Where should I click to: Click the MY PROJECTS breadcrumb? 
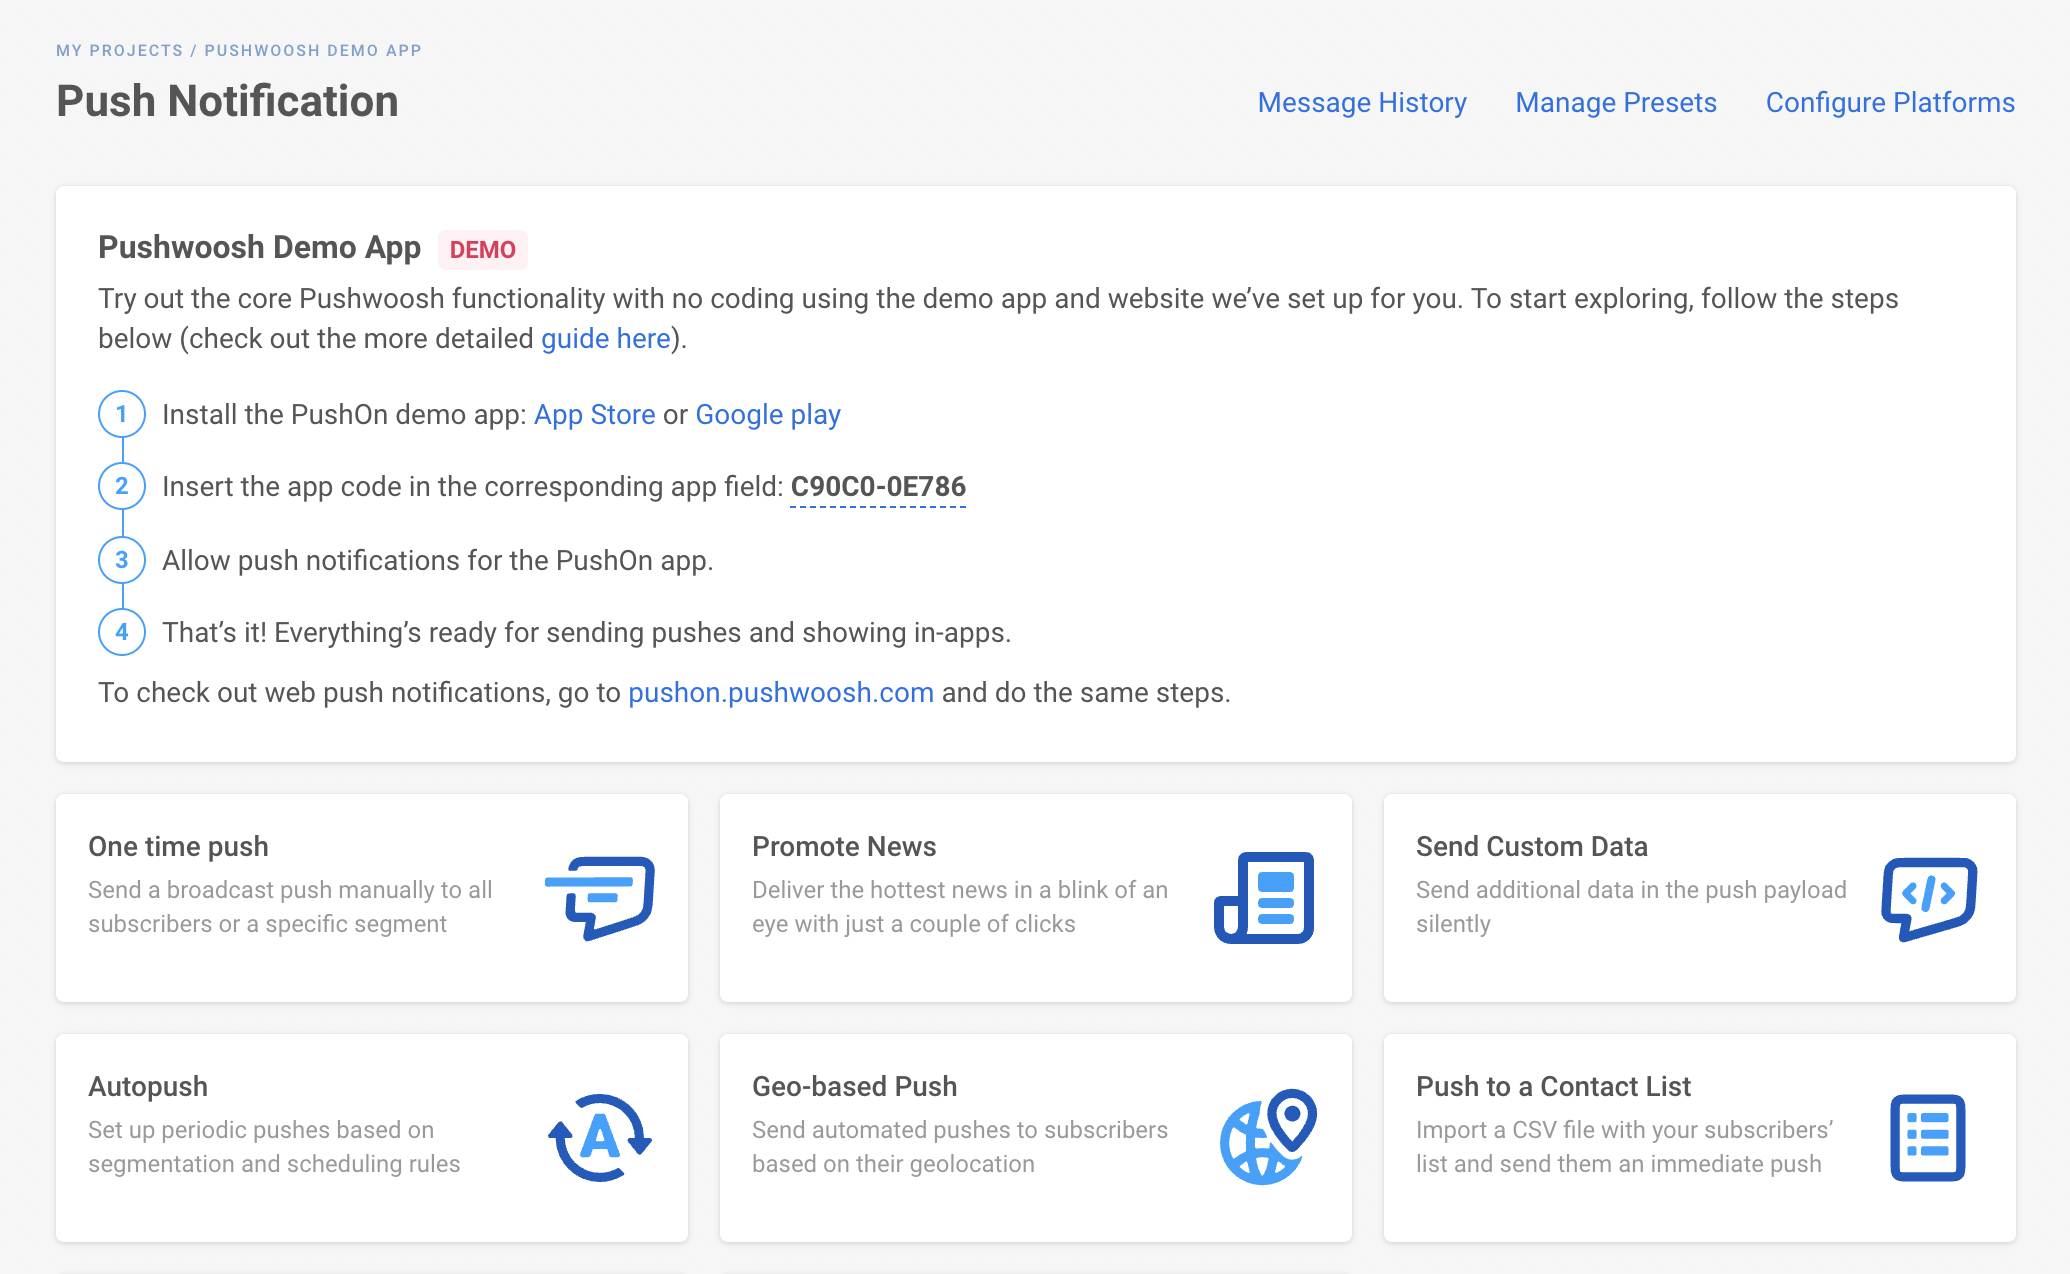tap(120, 50)
